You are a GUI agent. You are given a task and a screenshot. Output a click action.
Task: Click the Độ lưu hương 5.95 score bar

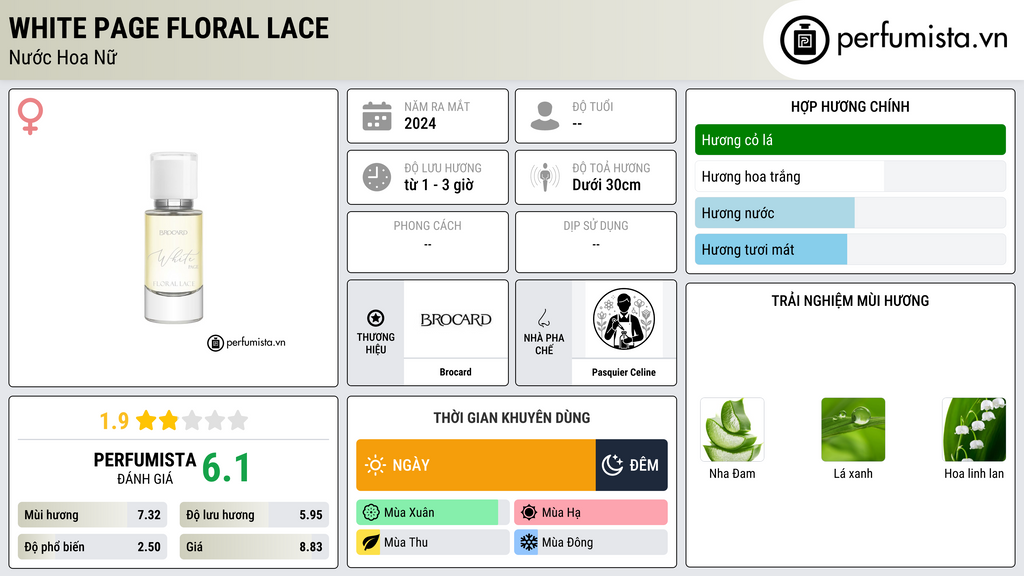(x=254, y=515)
